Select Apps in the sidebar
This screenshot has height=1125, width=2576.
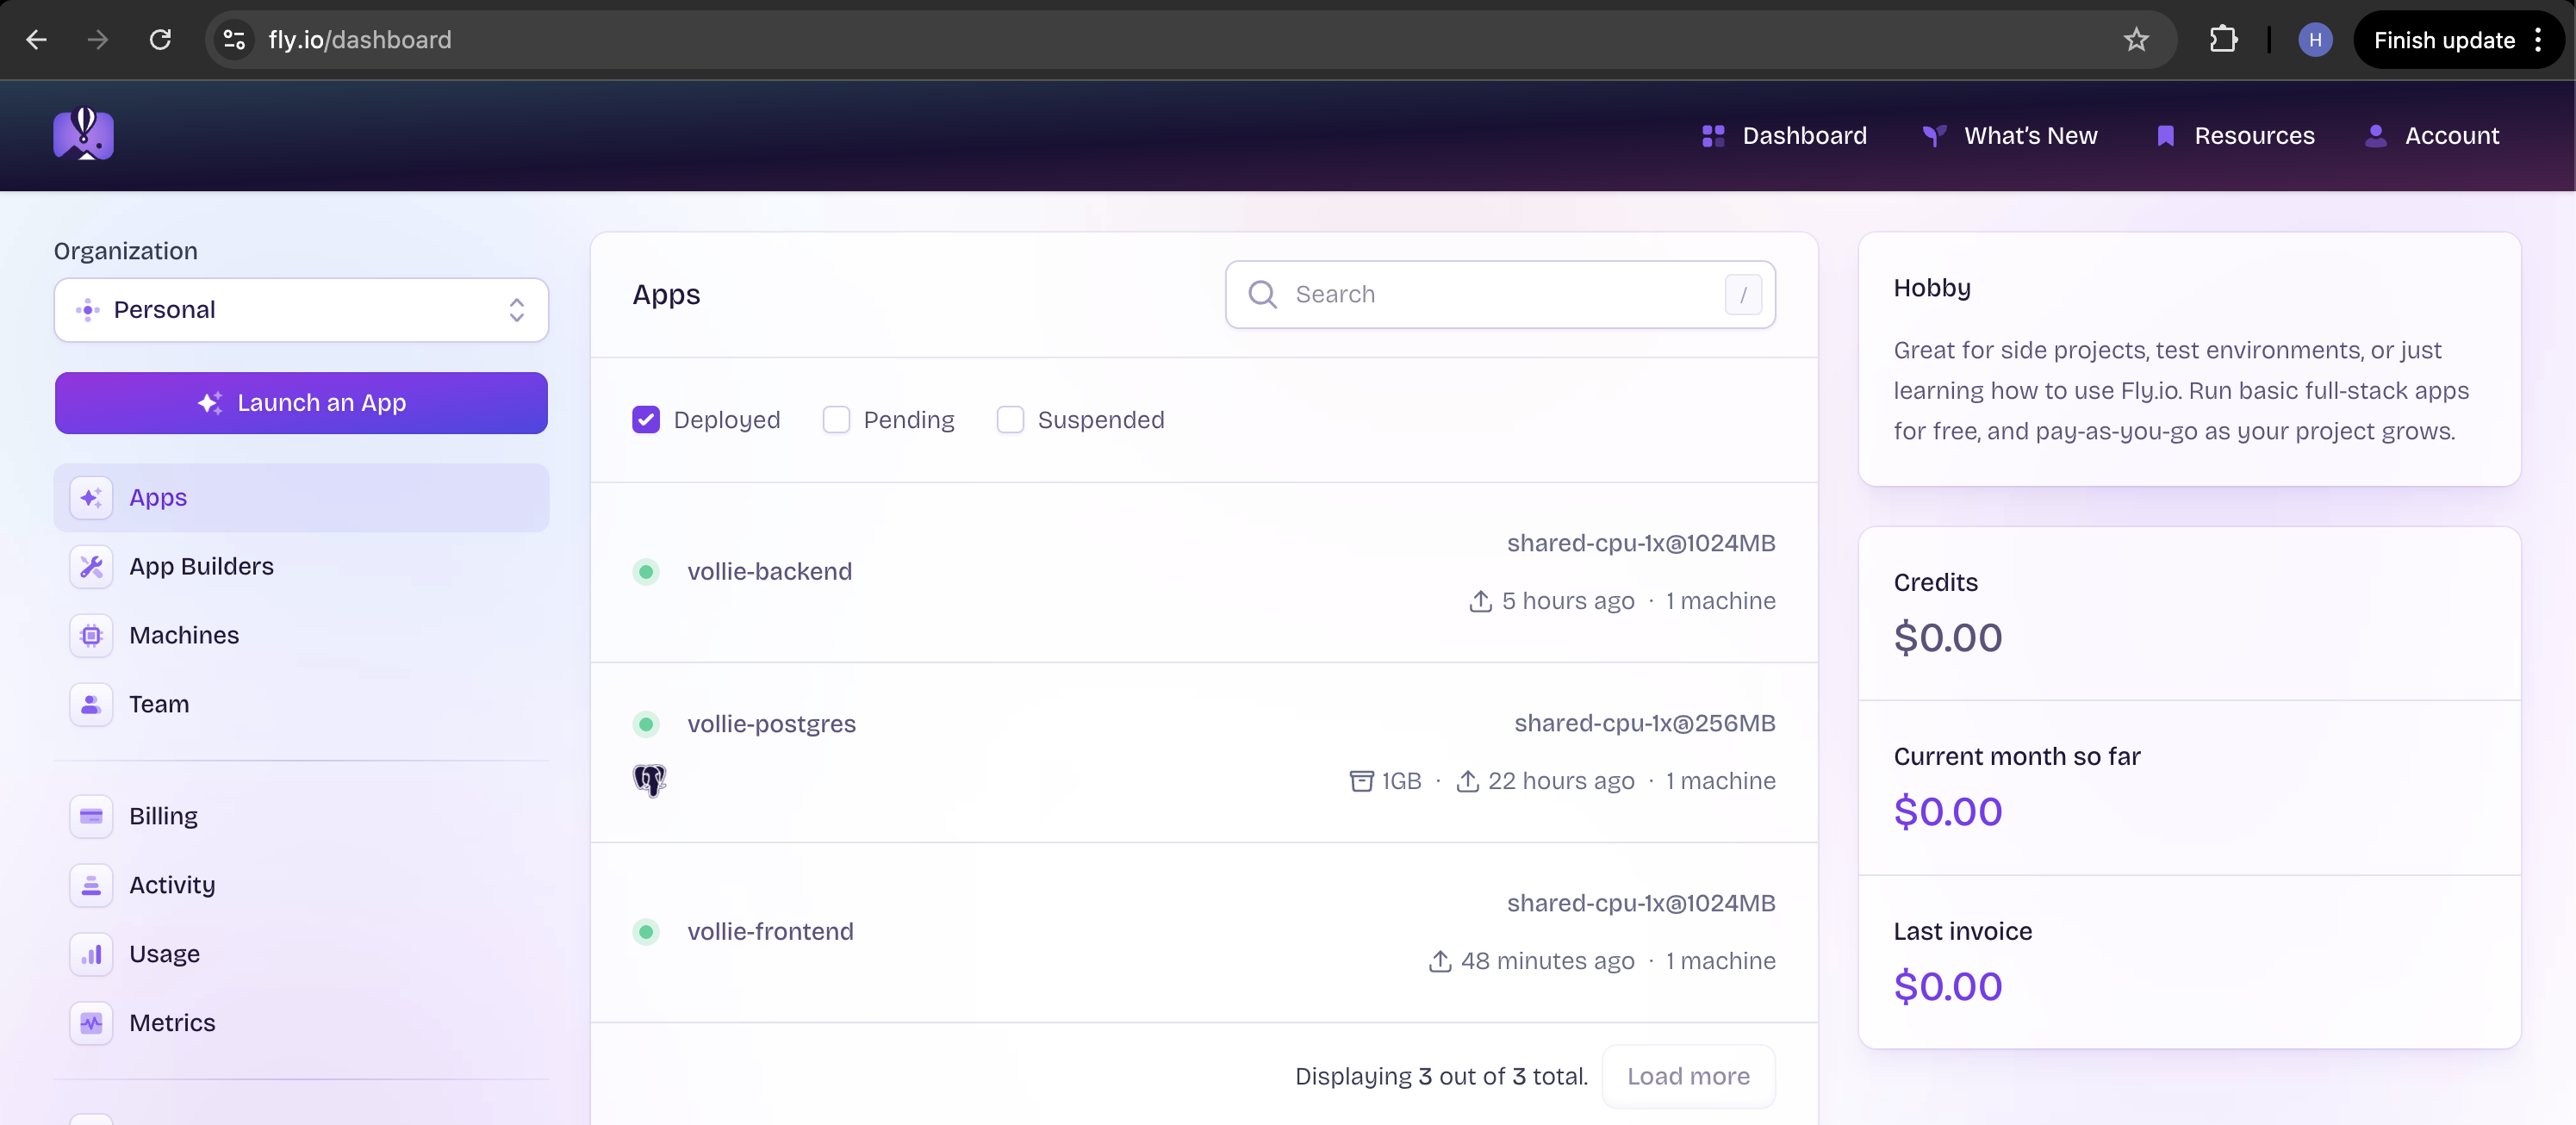(301, 497)
